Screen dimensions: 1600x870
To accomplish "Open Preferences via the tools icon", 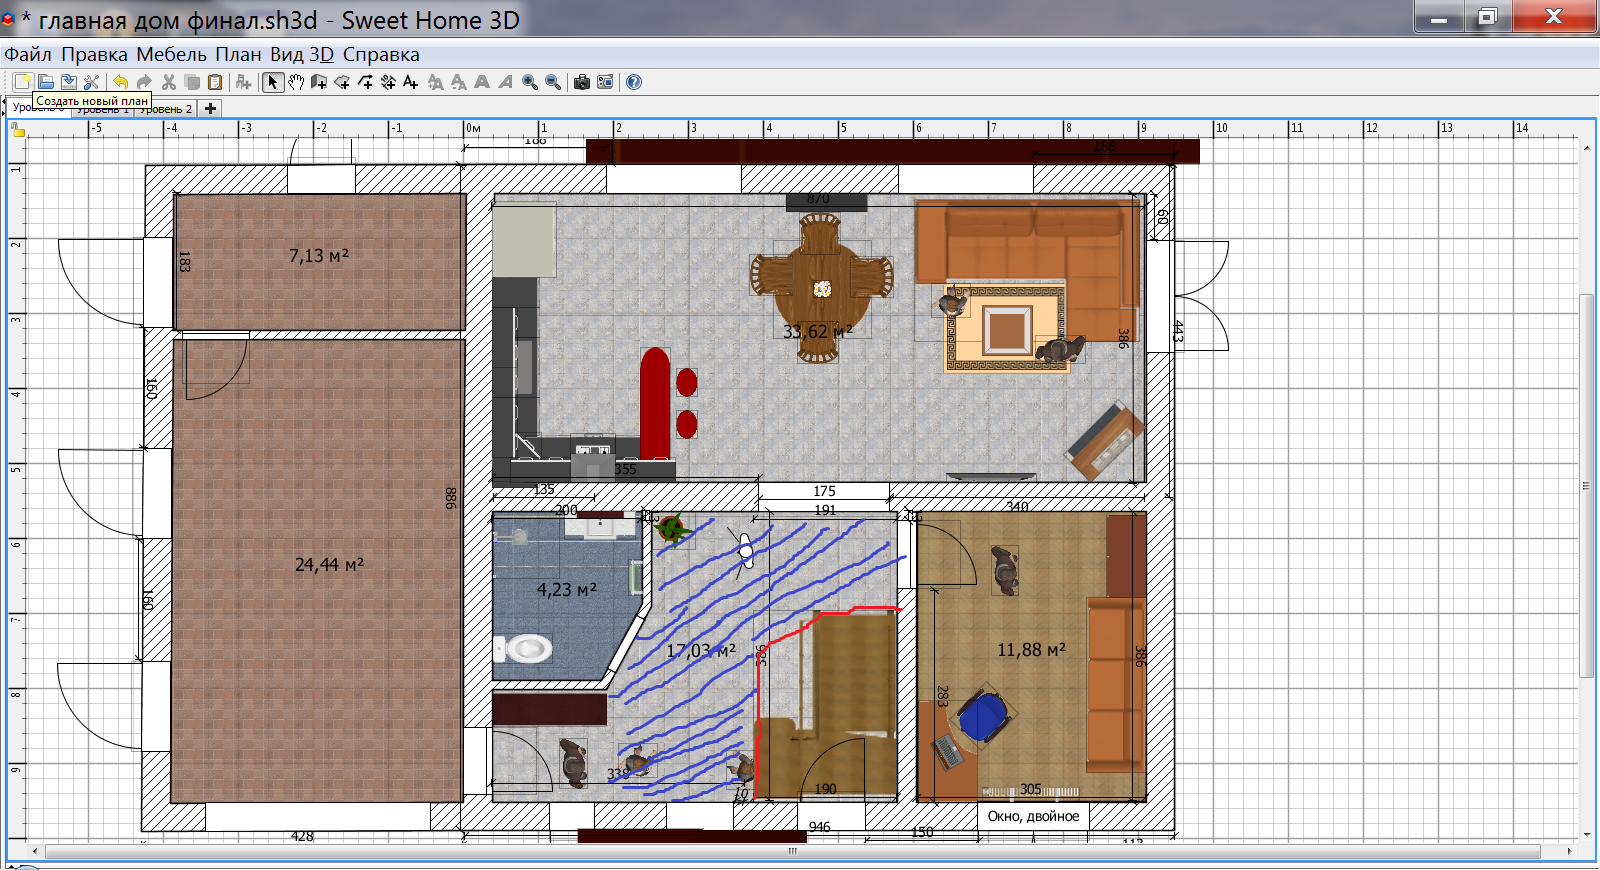I will point(92,82).
